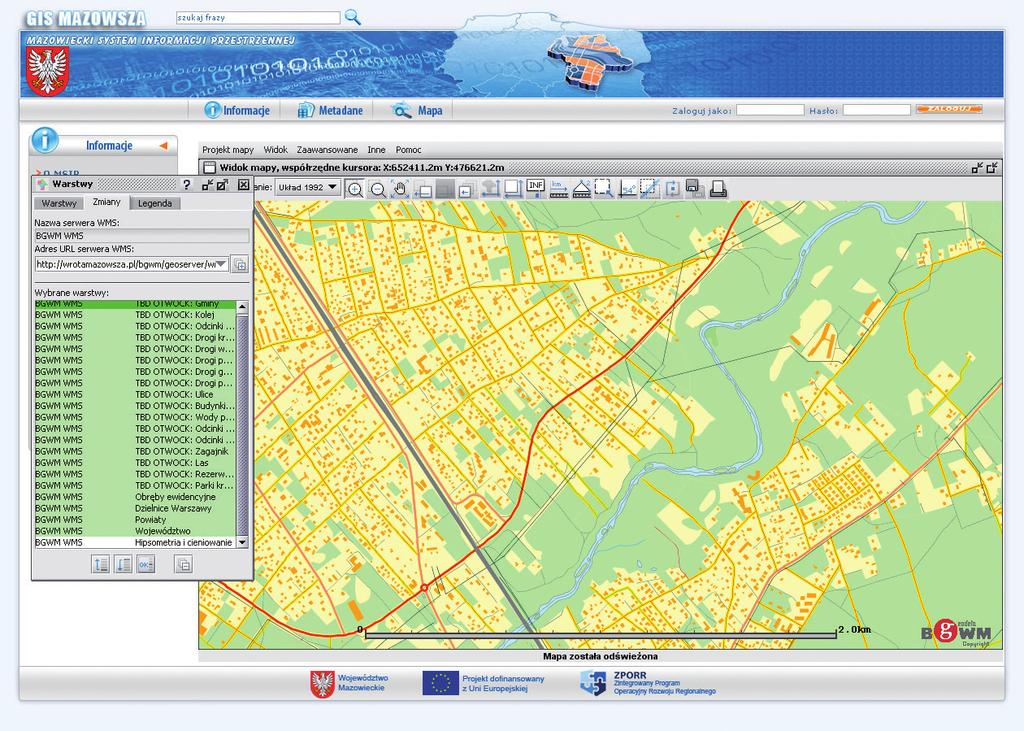This screenshot has height=731, width=1024.
Task: Click the Zaloguj jako username field
Action: (770, 110)
